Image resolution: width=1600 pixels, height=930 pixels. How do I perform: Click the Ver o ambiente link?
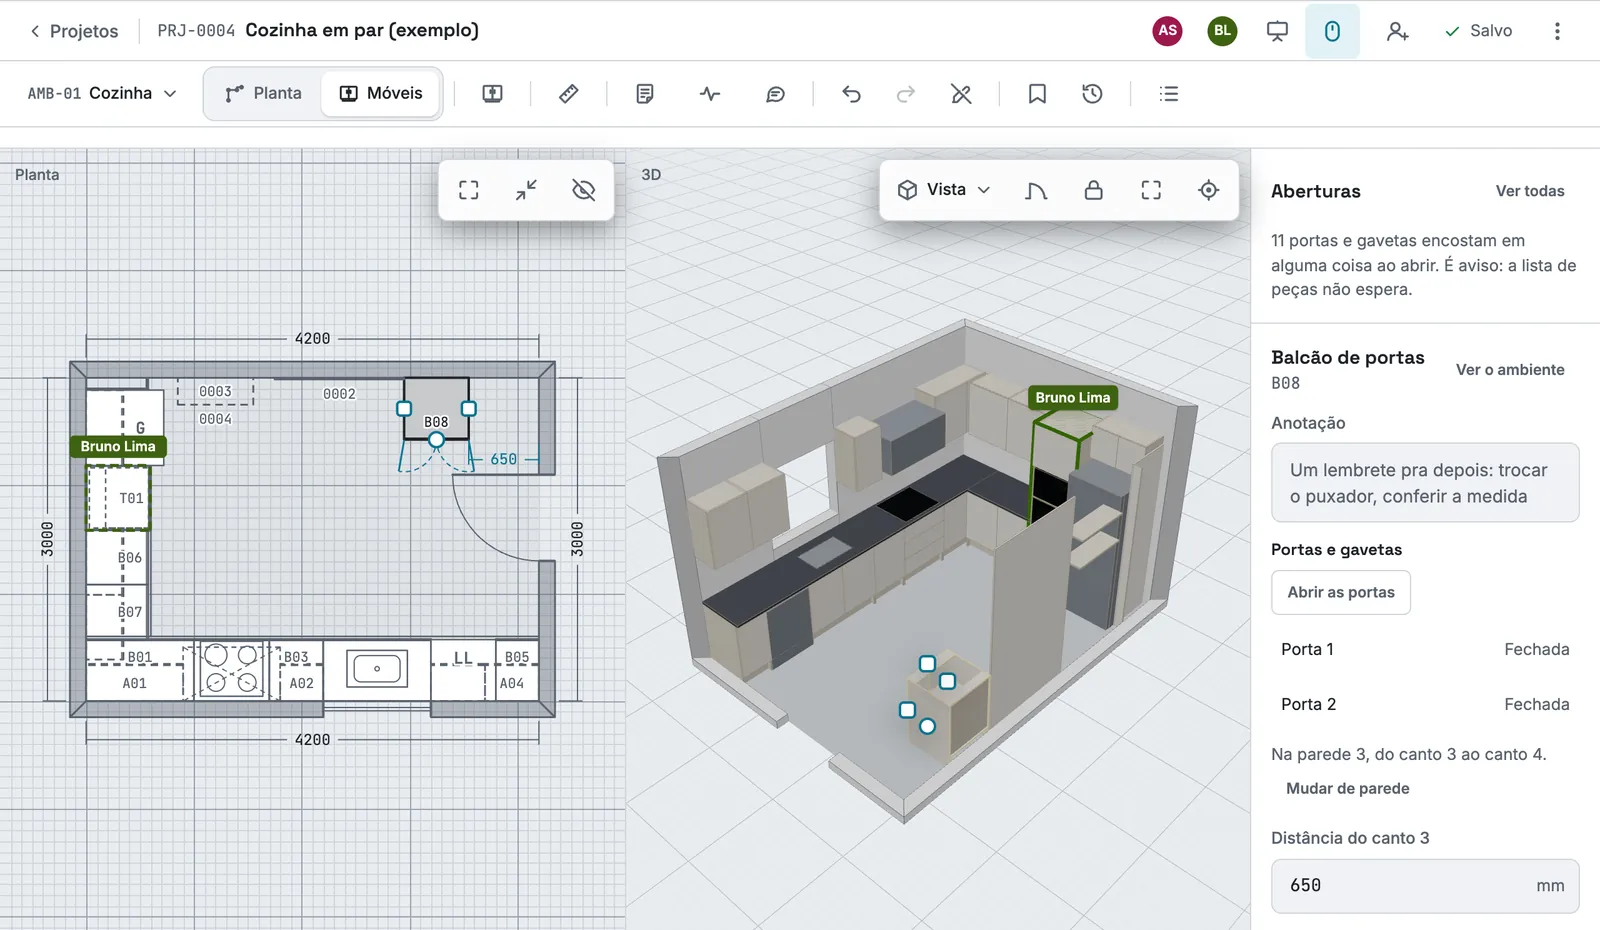pos(1510,370)
